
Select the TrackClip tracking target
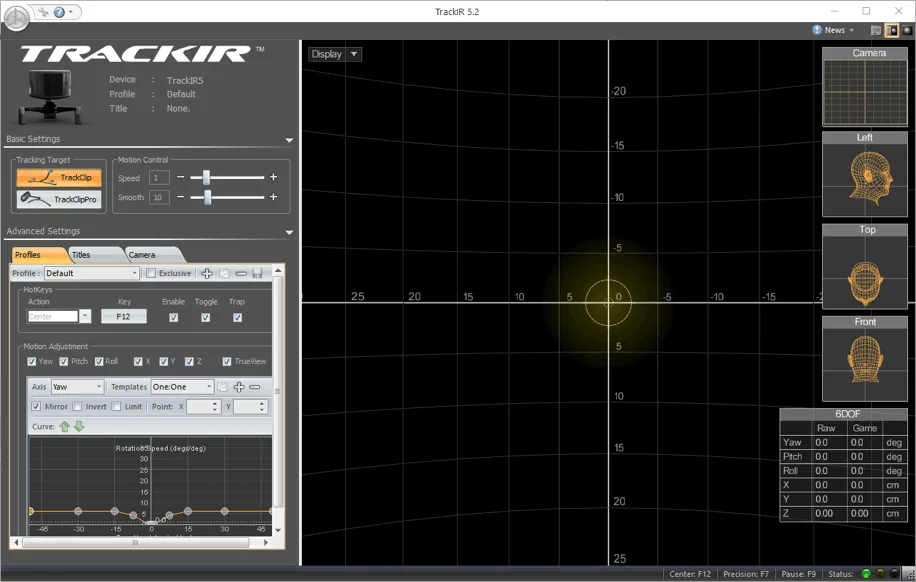[59, 178]
